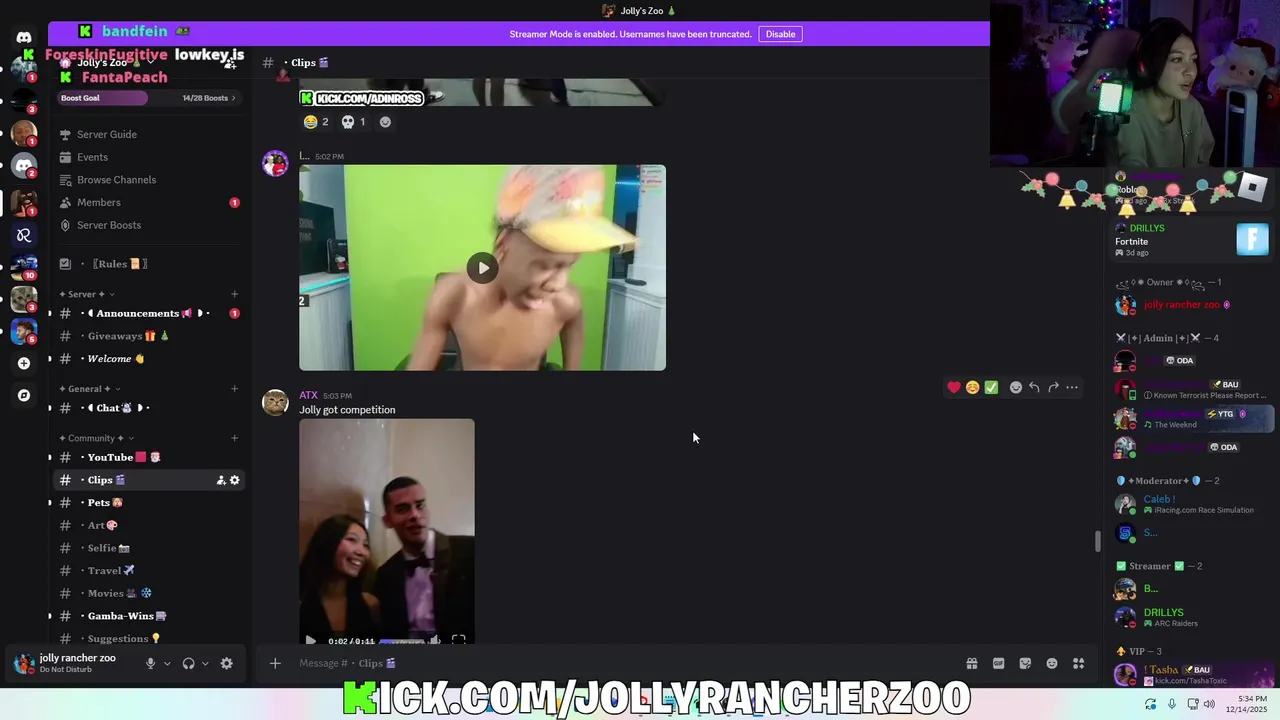This screenshot has width=1280, height=720.
Task: Go to Giveaways channel
Action: [x=150, y=336]
